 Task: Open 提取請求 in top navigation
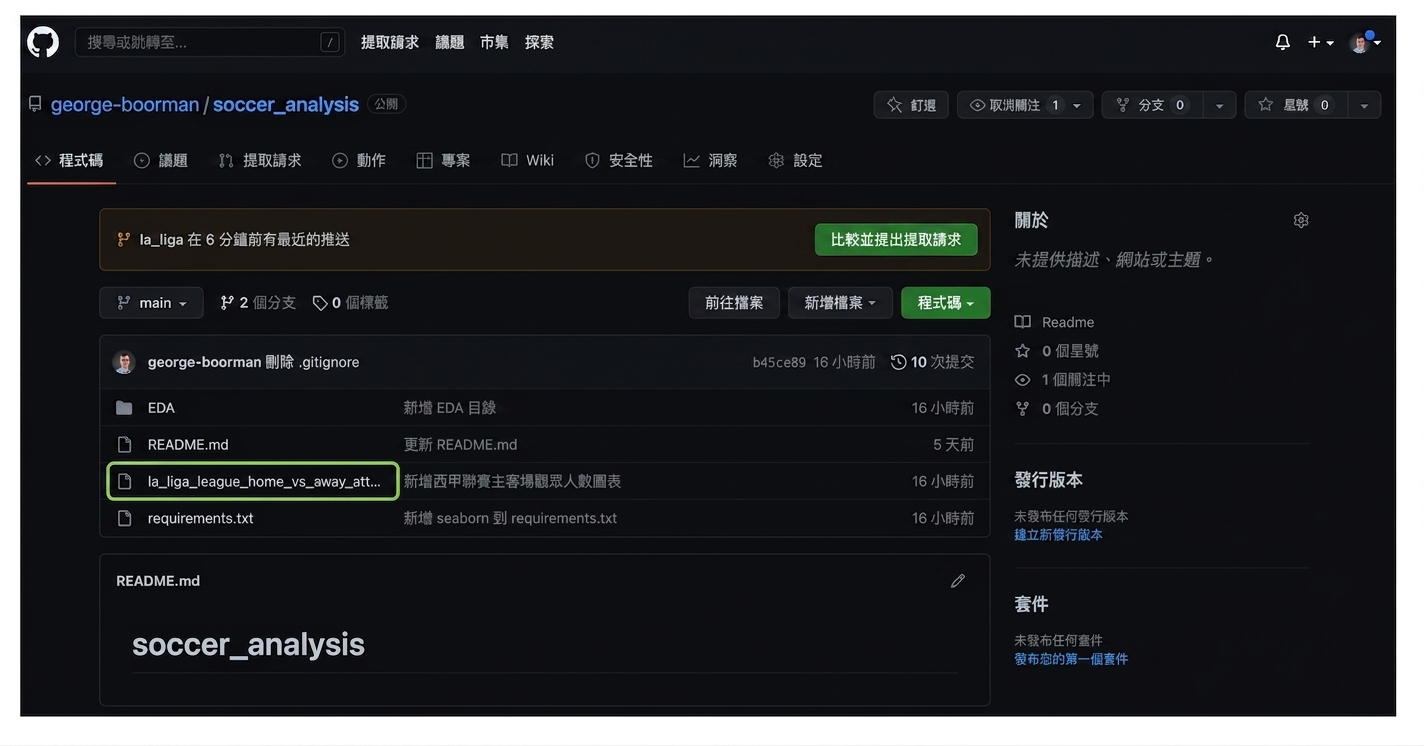click(390, 42)
